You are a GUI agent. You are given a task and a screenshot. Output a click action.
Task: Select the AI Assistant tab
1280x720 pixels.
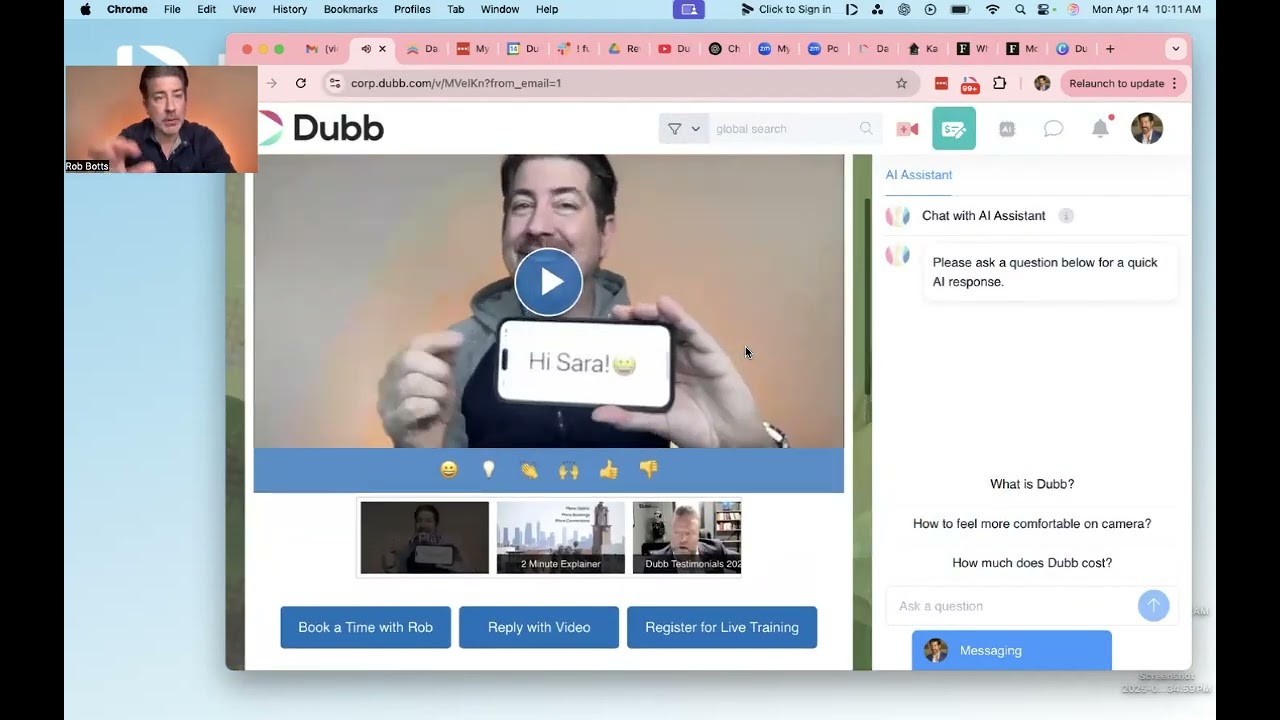919,175
